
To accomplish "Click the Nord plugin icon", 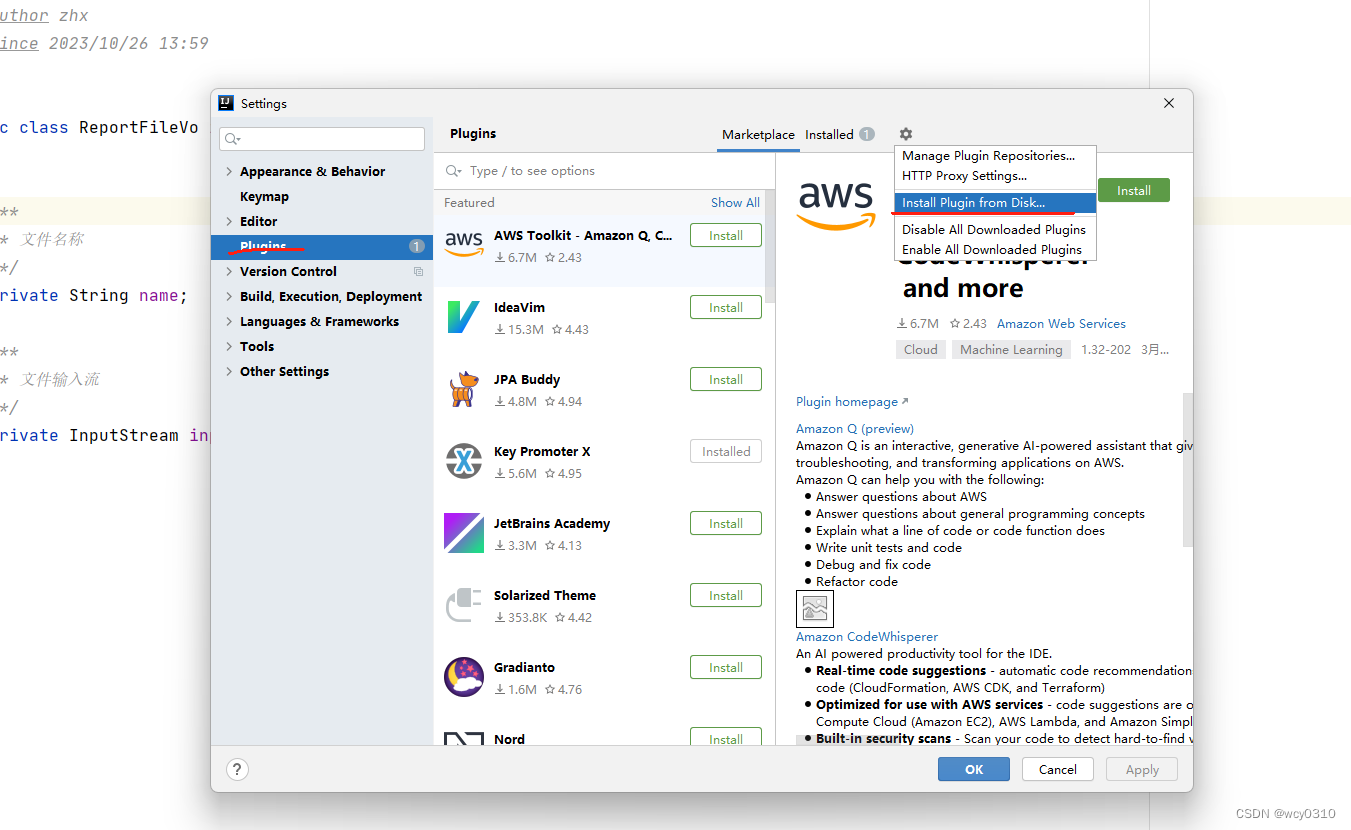I will [464, 738].
